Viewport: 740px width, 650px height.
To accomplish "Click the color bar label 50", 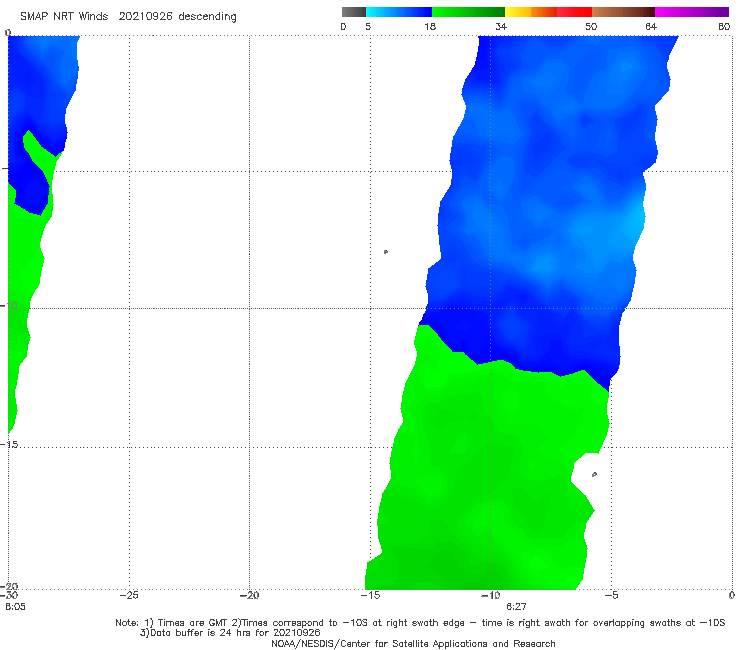I will 591,26.
